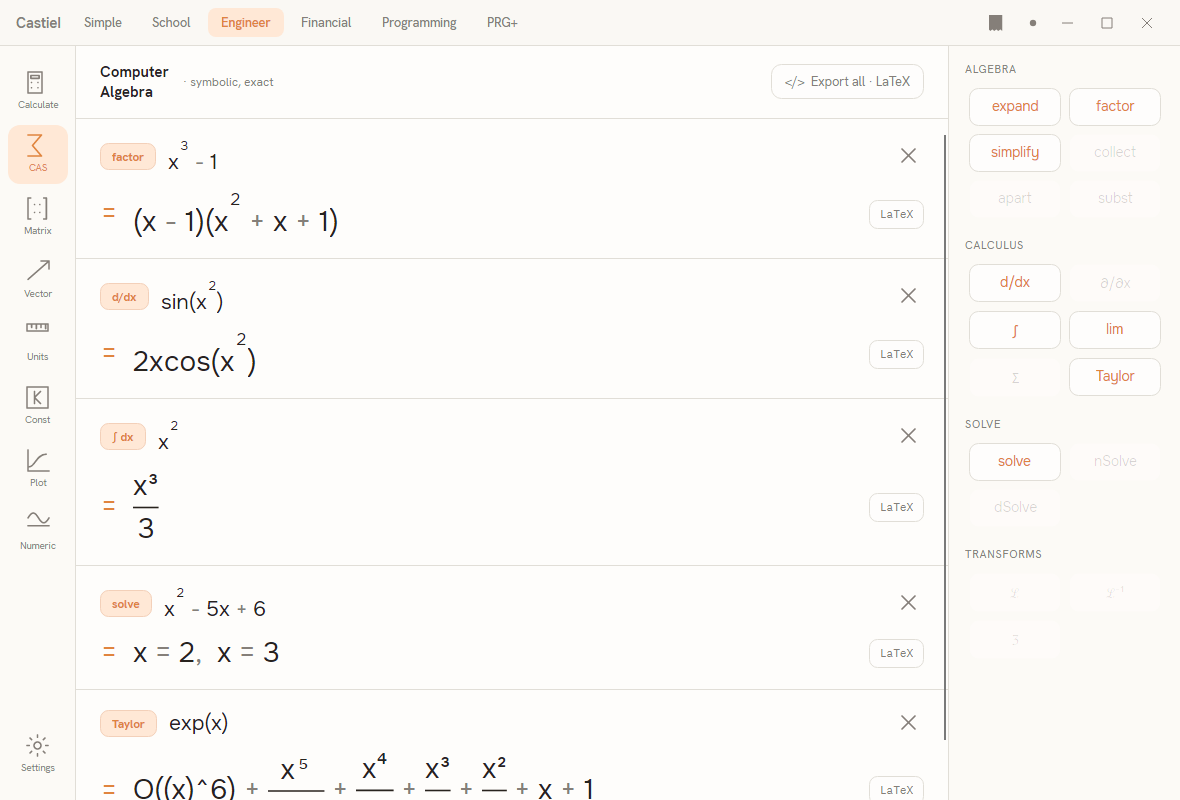Remove the factor x³ − 1 entry
The image size is (1180, 800).
908,156
